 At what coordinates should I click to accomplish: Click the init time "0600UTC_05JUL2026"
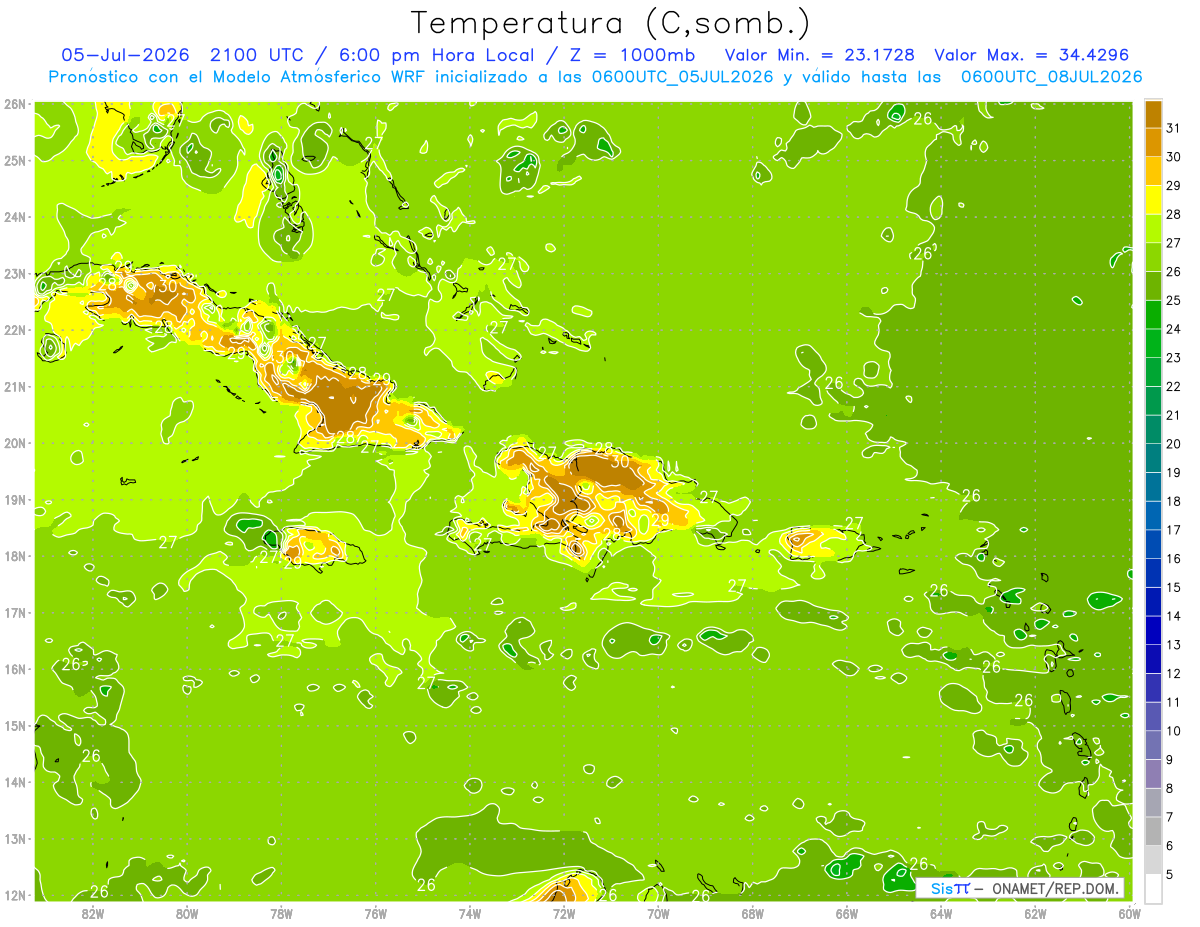point(681,77)
